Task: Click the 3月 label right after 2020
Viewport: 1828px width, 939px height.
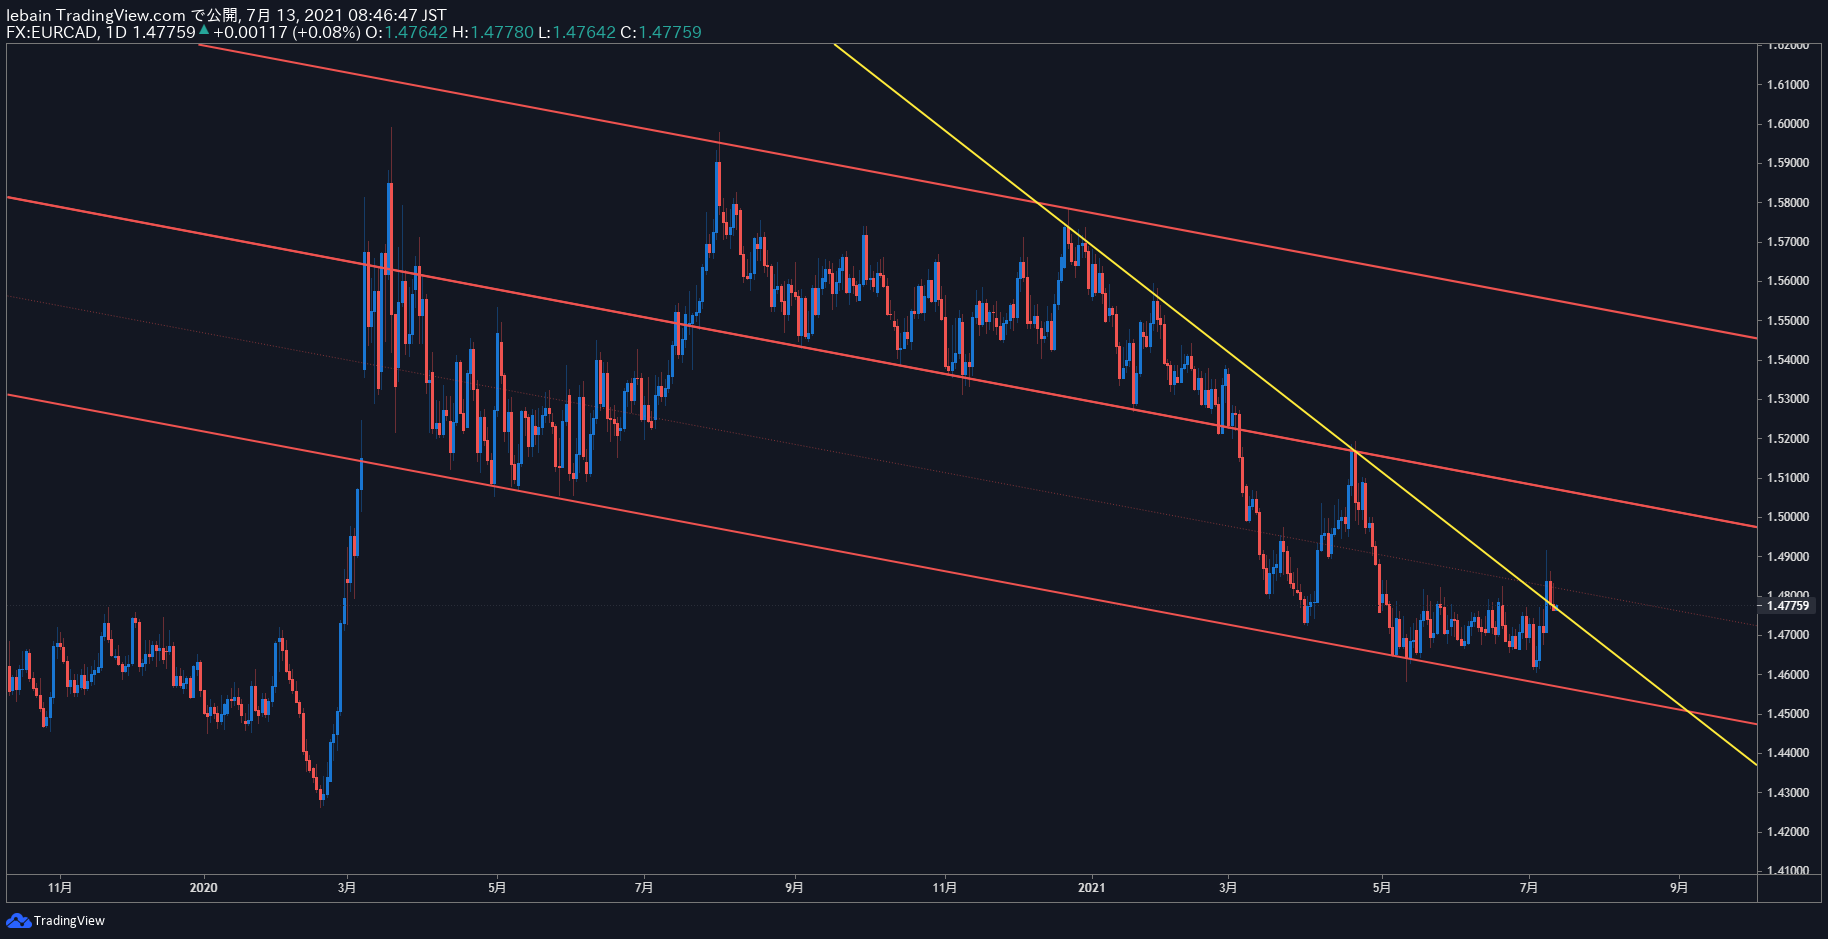Action: (x=347, y=887)
